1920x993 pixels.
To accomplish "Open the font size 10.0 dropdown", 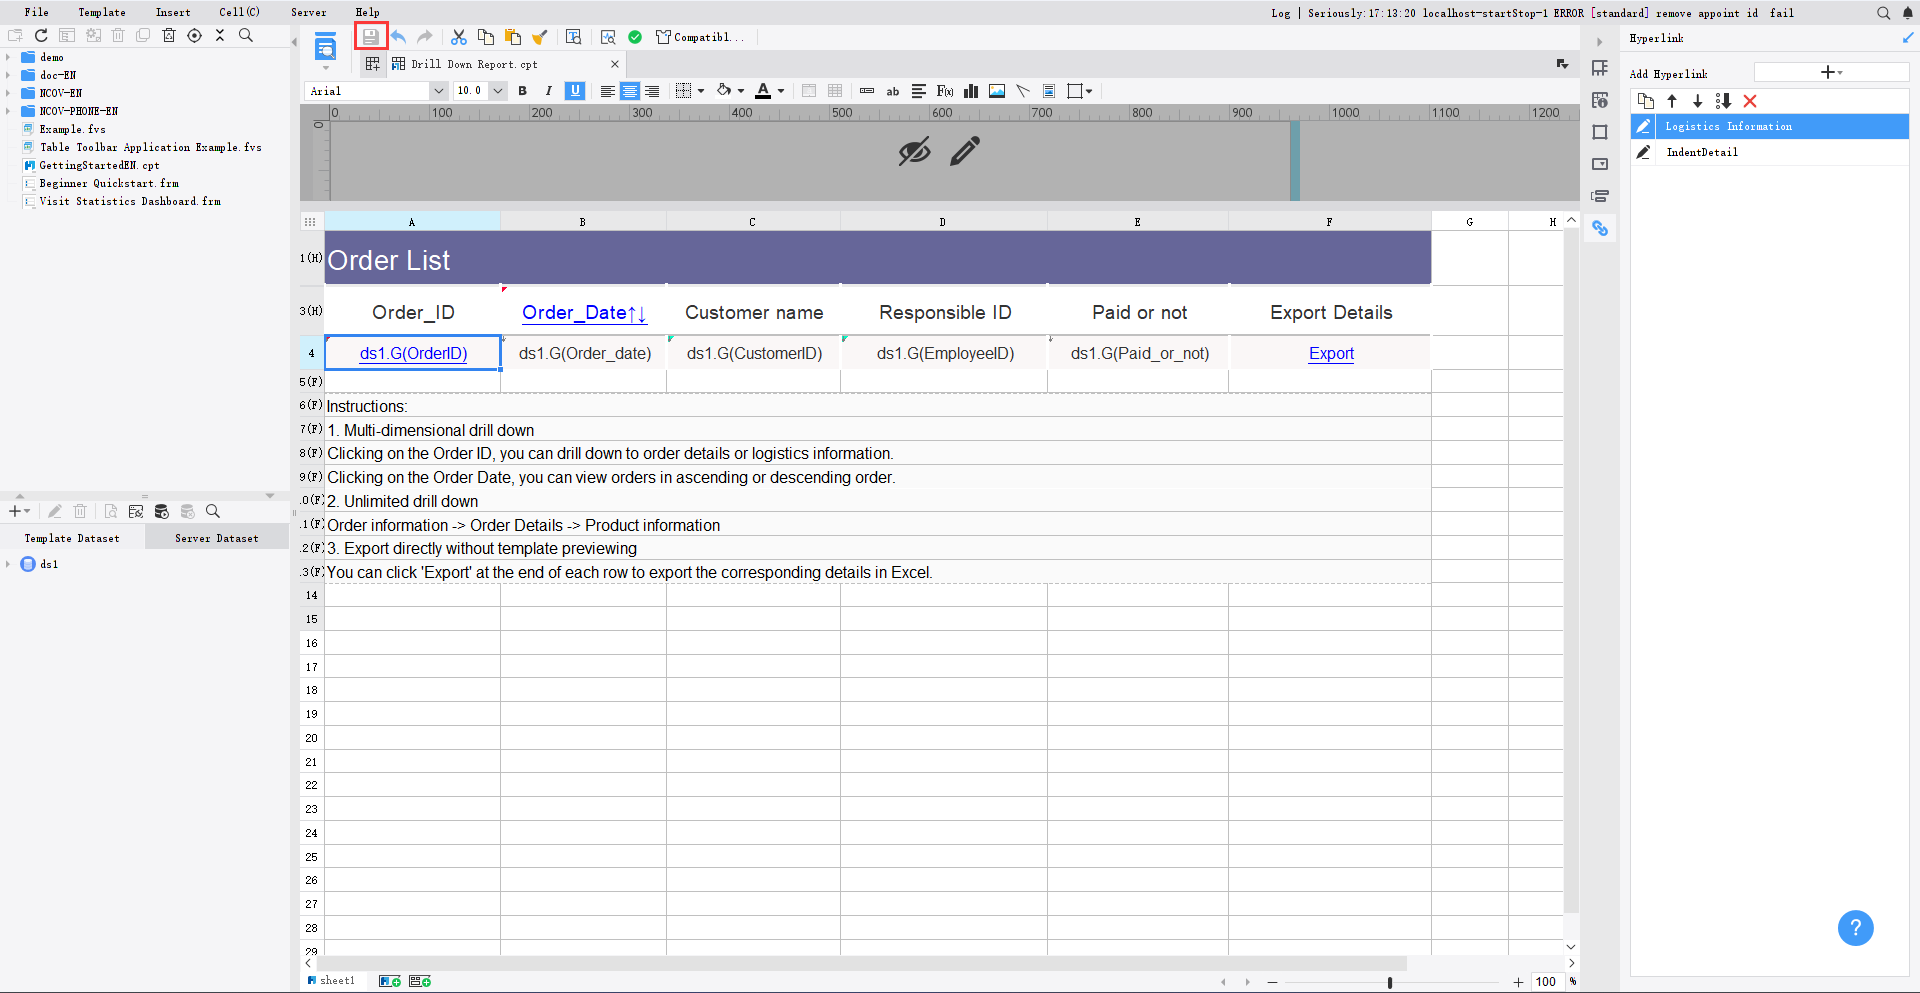I will click(x=498, y=91).
